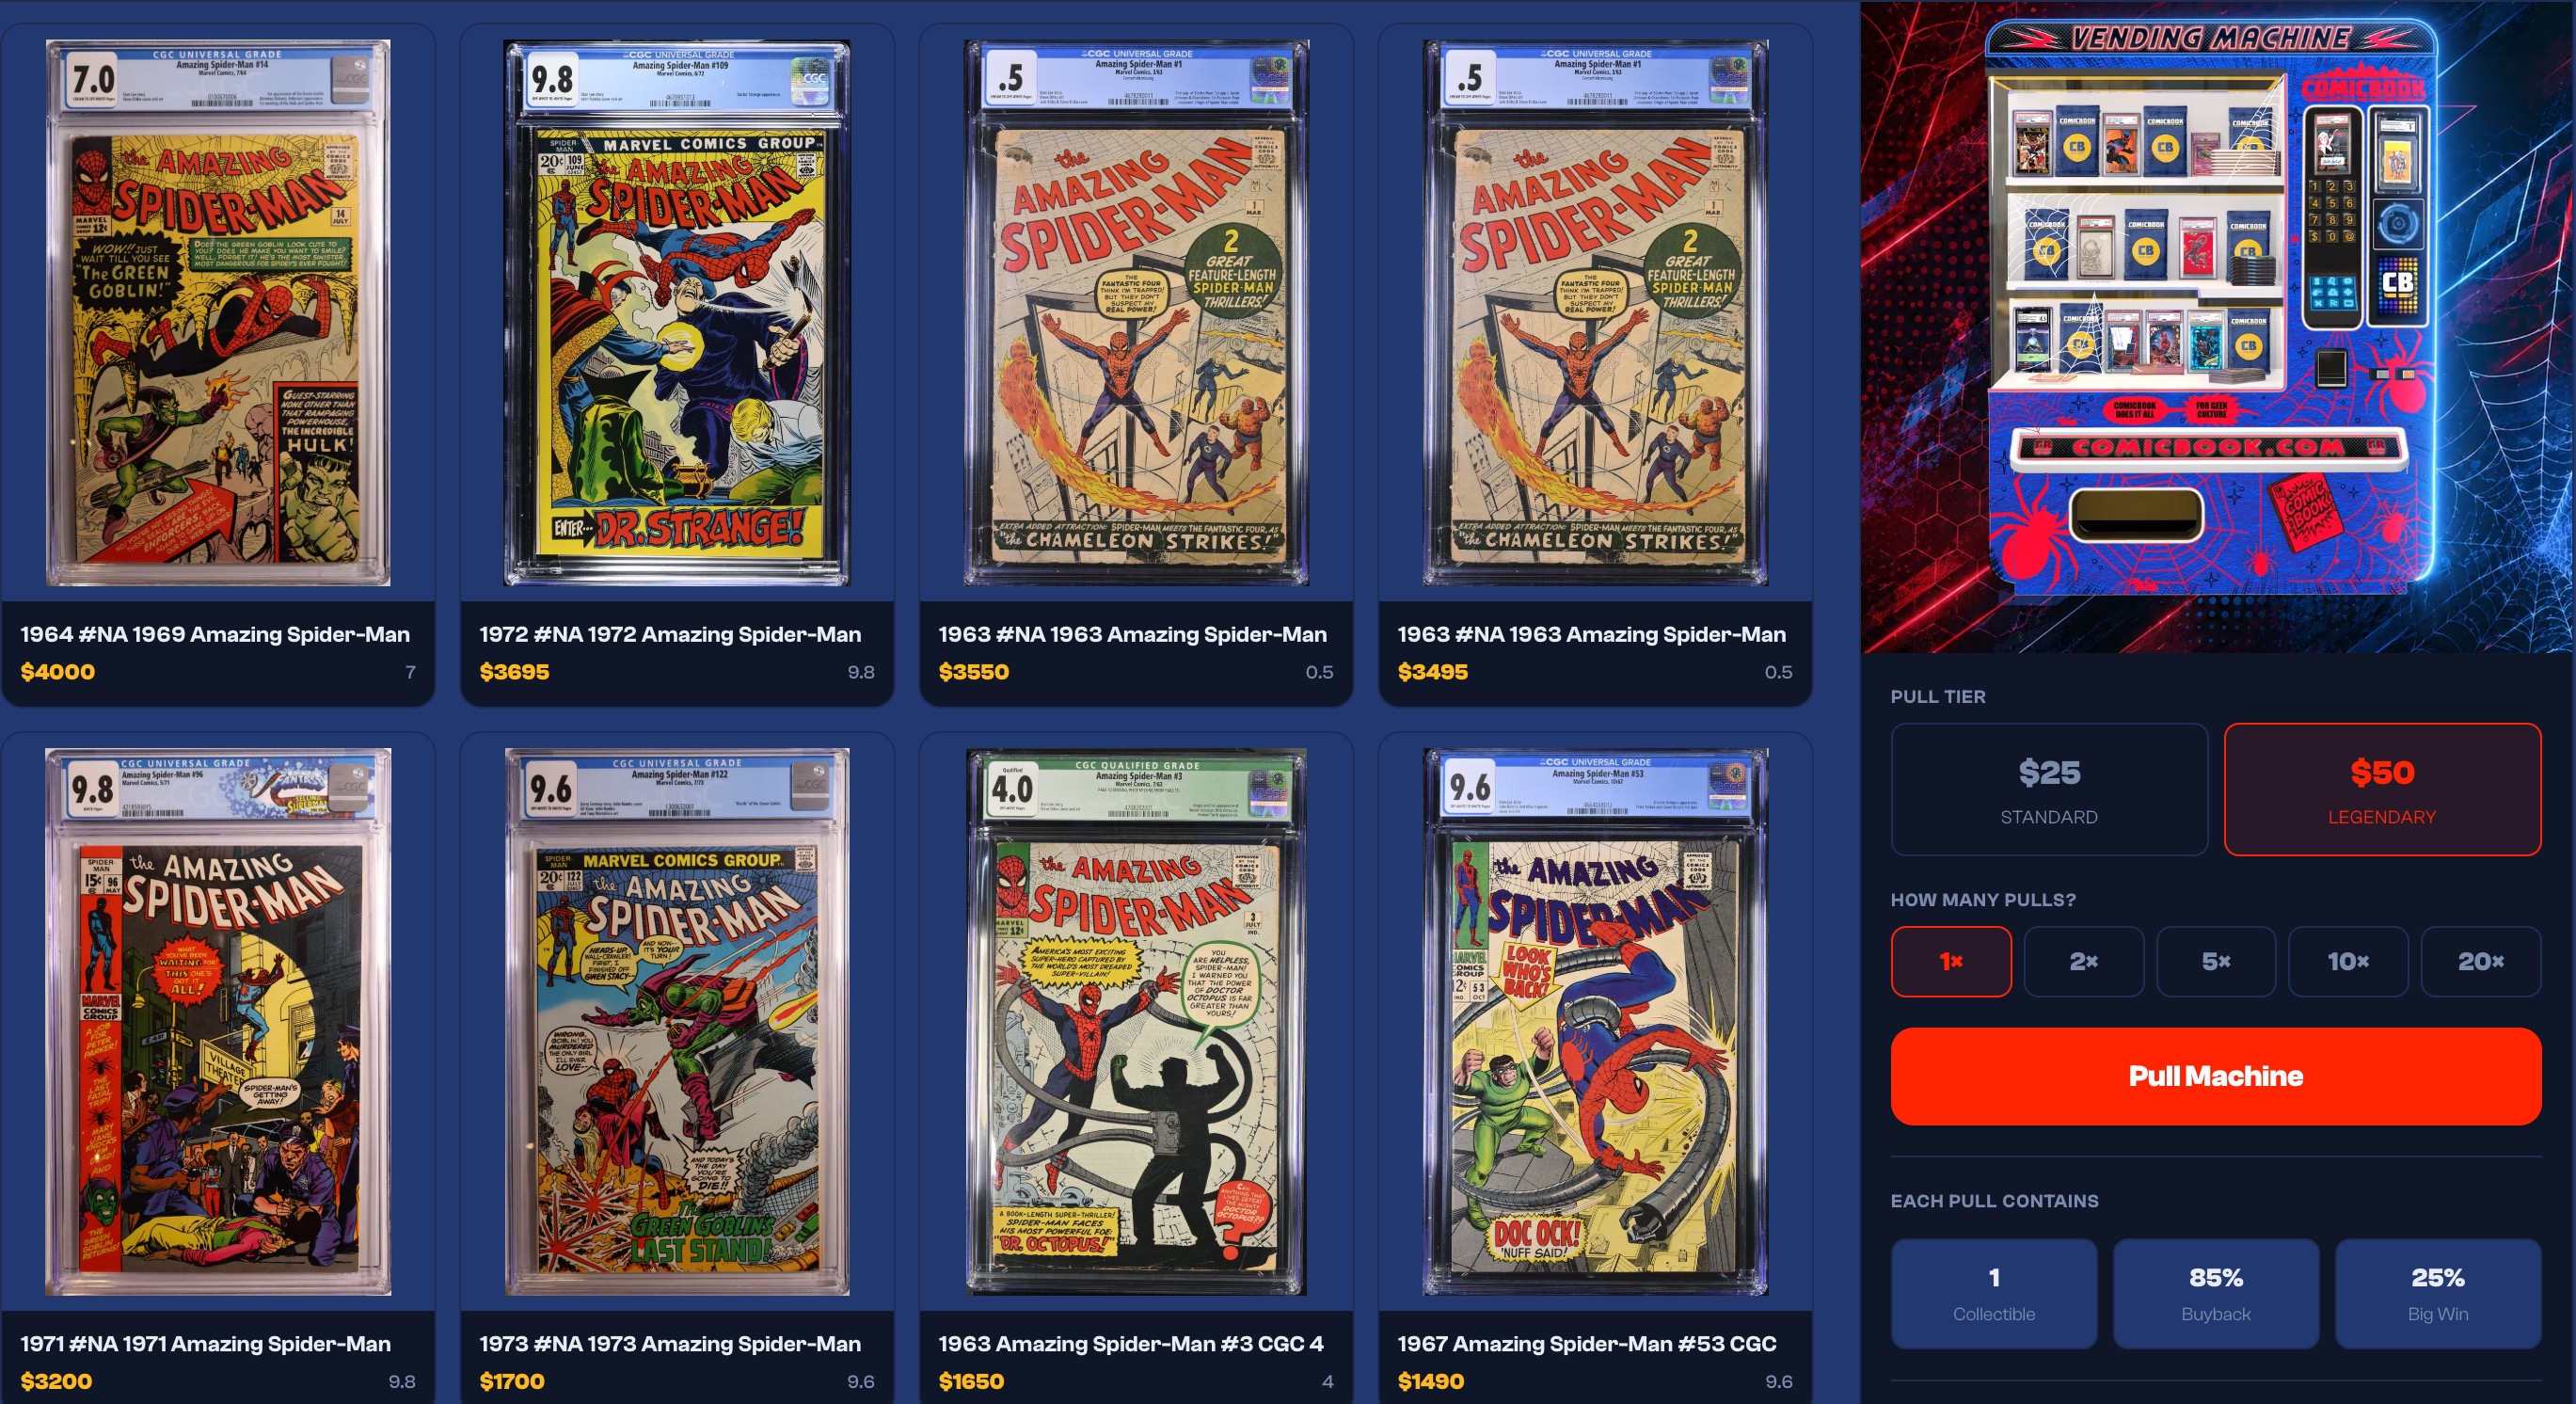Click the EACH PULL CONTAINS heading
Screen dimensions: 2576x1404
click(1994, 1200)
